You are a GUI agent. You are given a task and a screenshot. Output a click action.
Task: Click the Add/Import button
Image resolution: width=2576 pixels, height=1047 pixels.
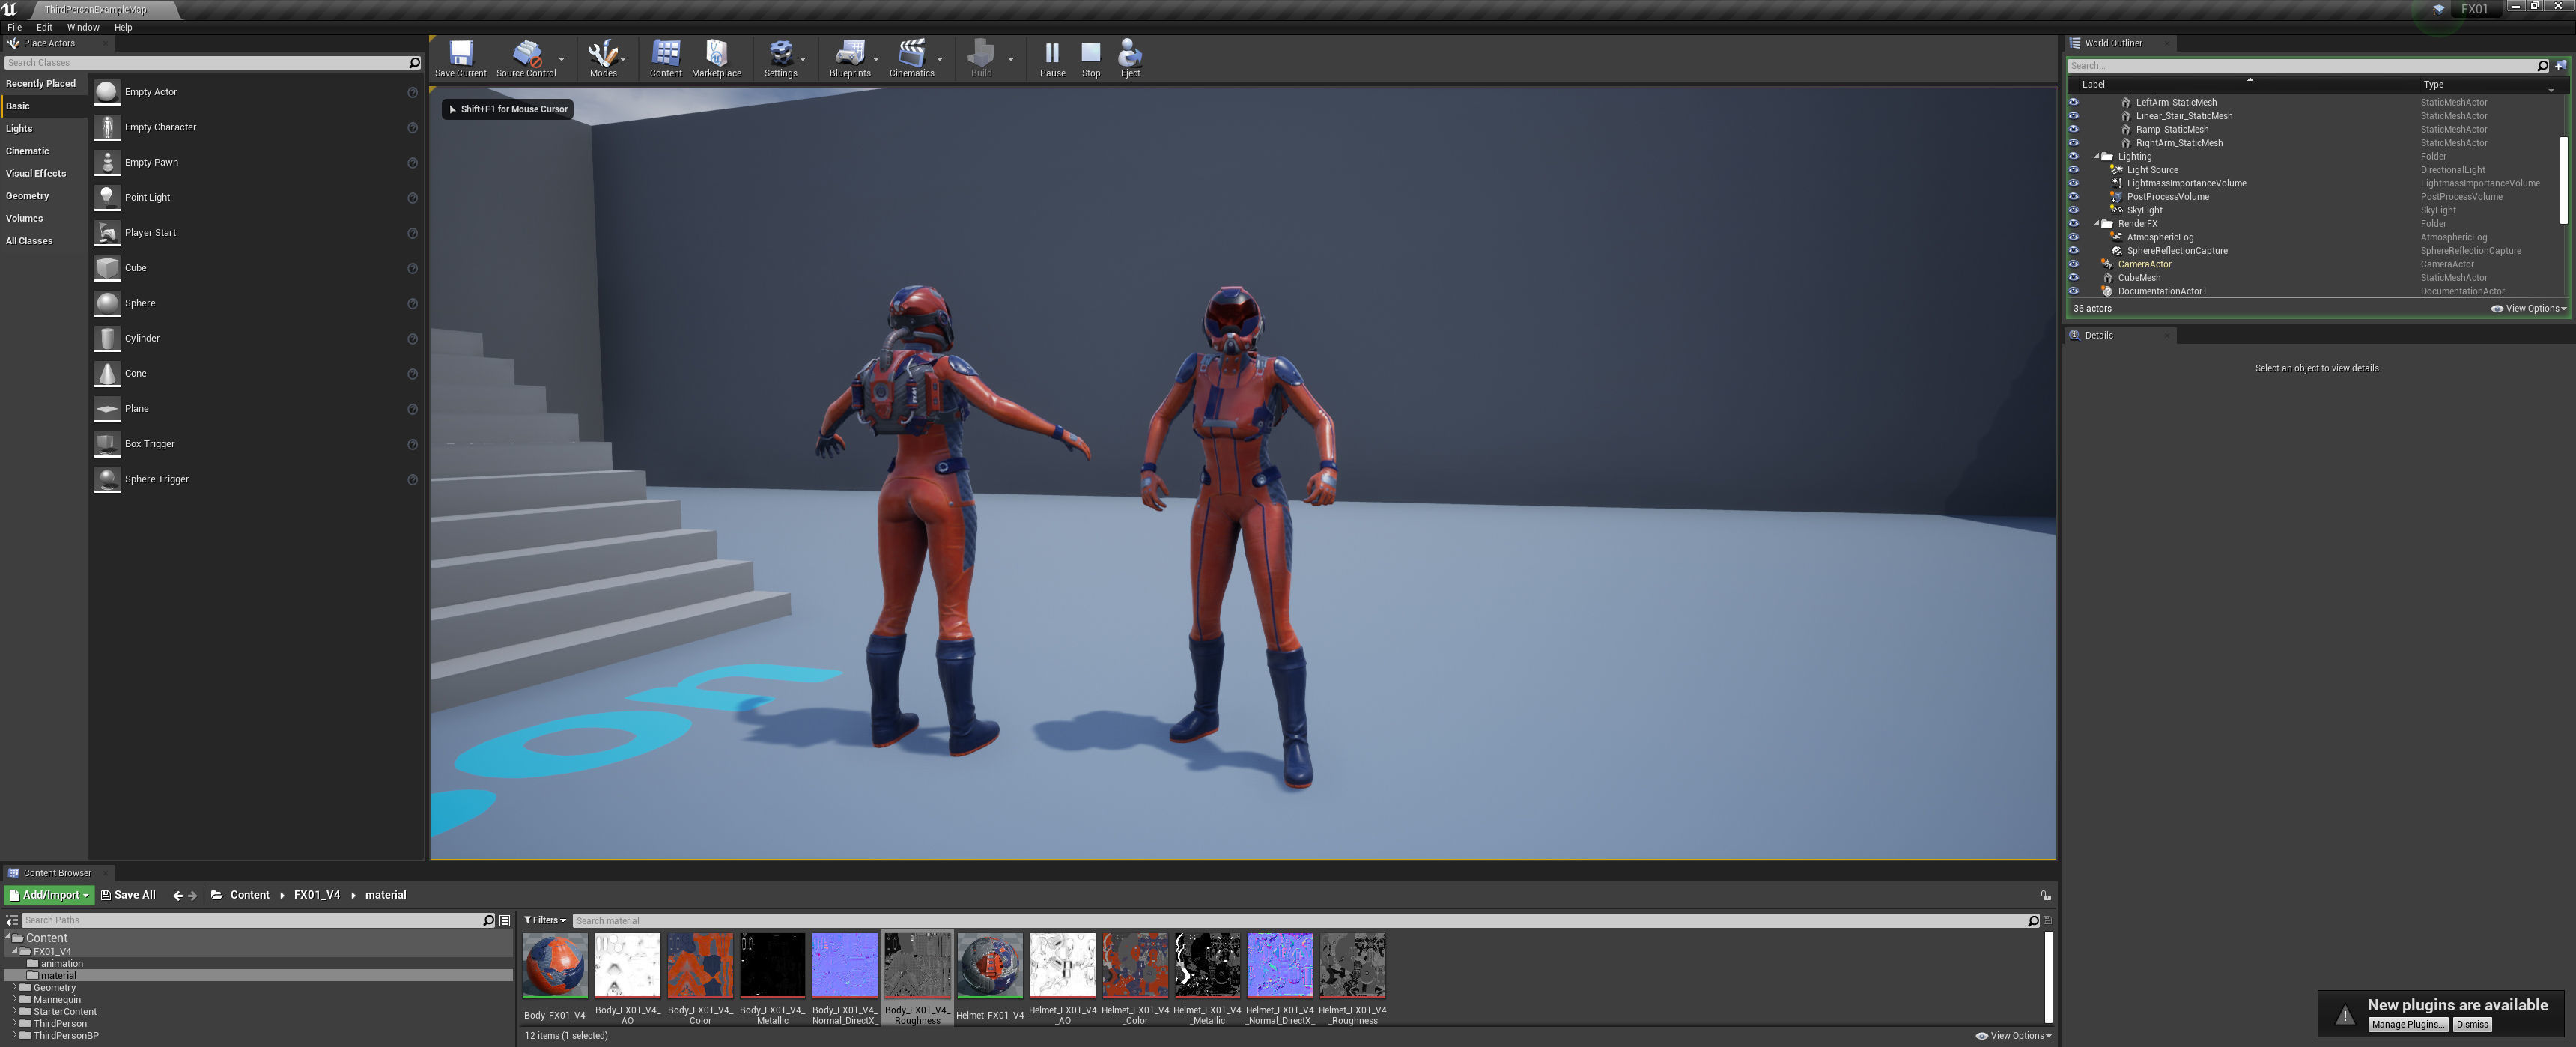(49, 895)
